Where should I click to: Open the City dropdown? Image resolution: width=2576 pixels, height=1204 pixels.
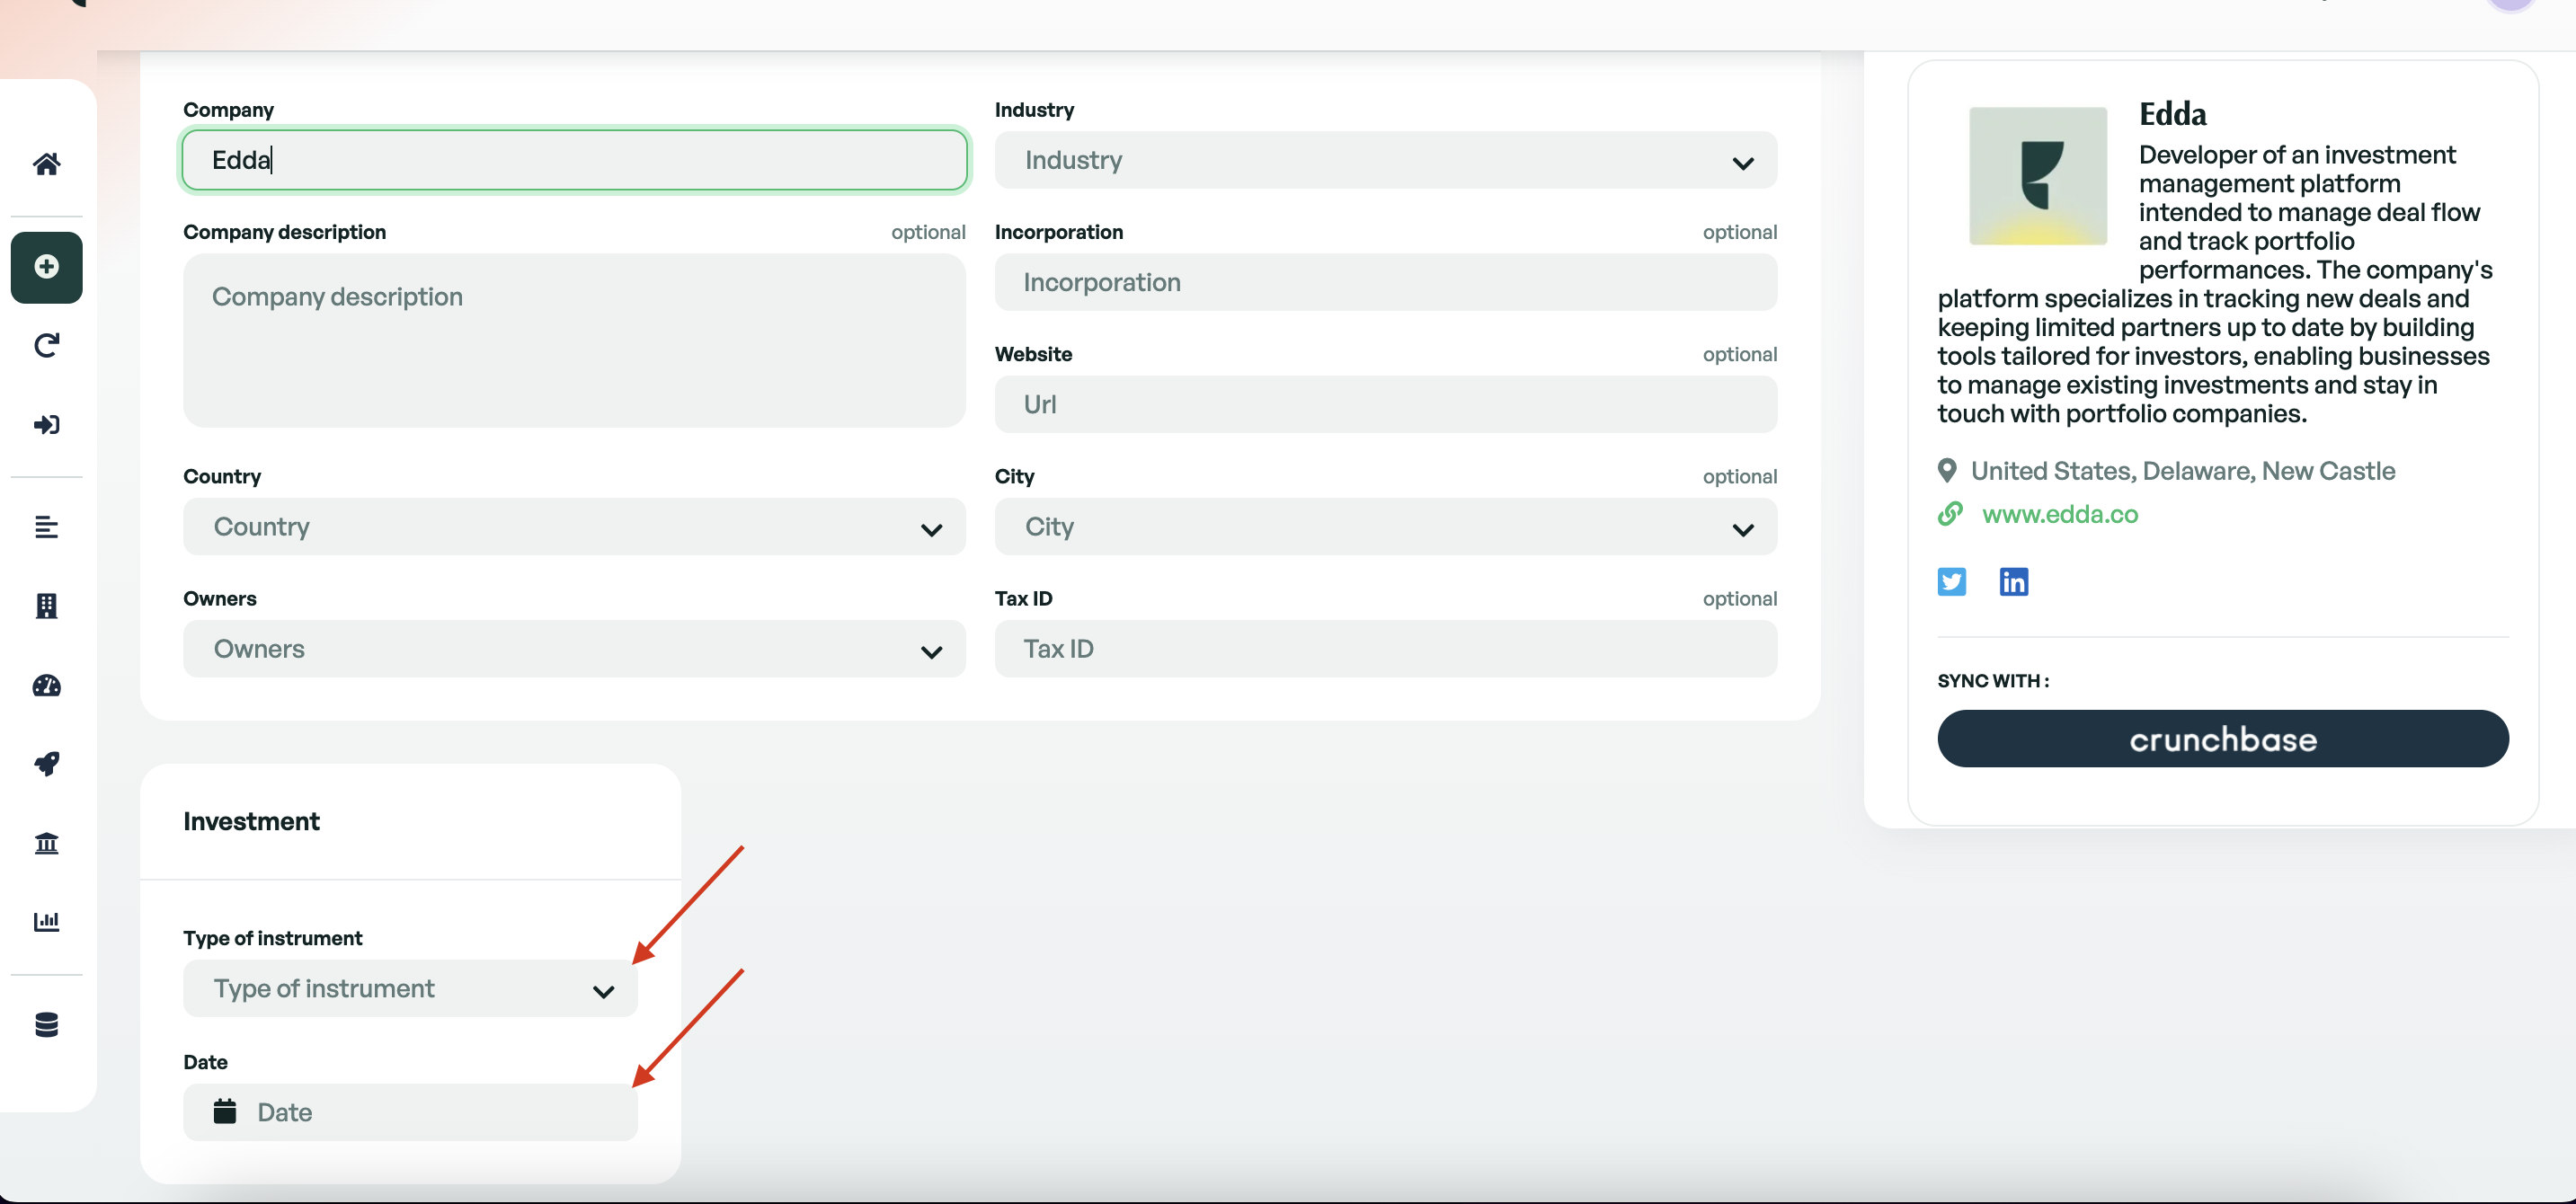point(1385,527)
